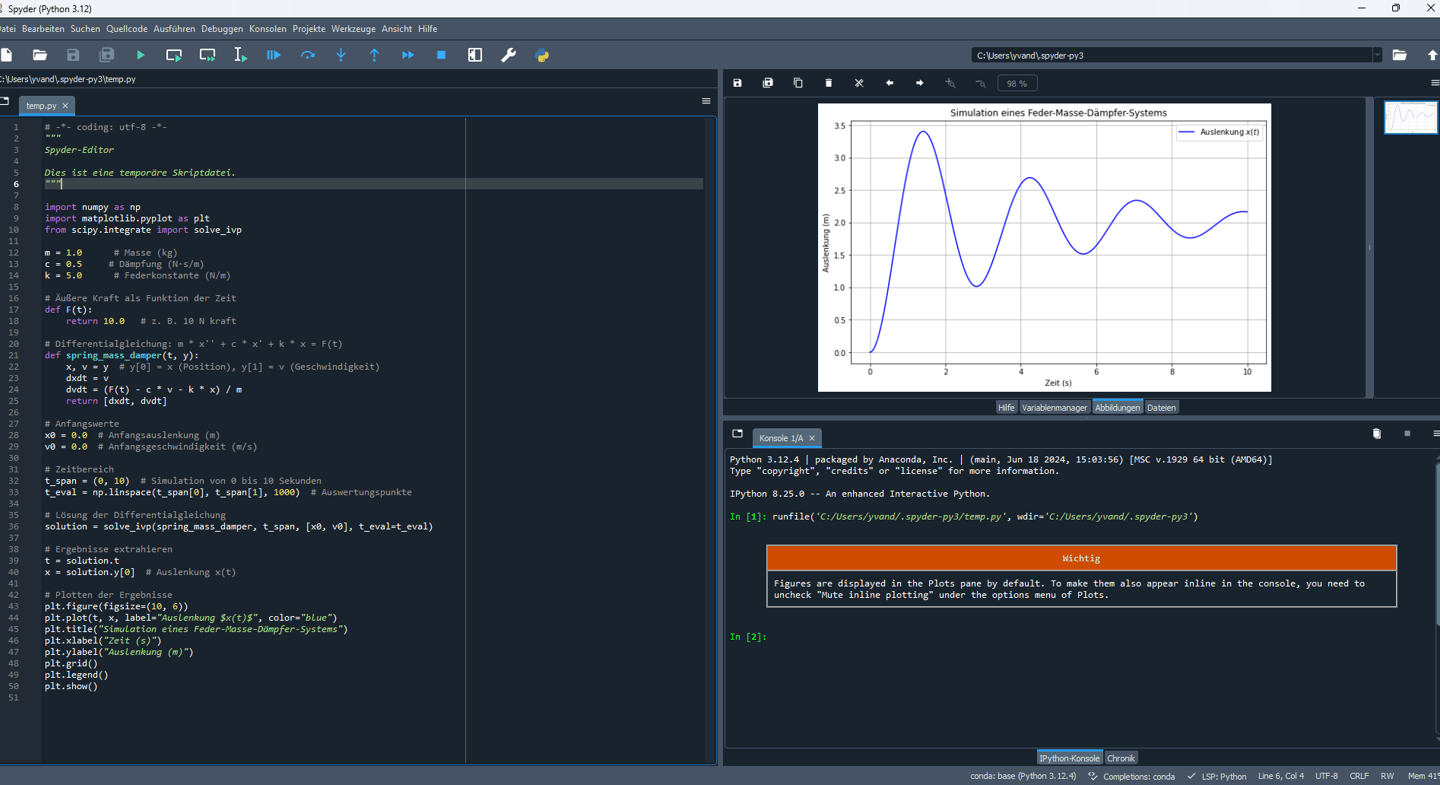The width and height of the screenshot is (1440, 785).
Task: Switch to the Variablenmanager tab
Action: [x=1054, y=407]
